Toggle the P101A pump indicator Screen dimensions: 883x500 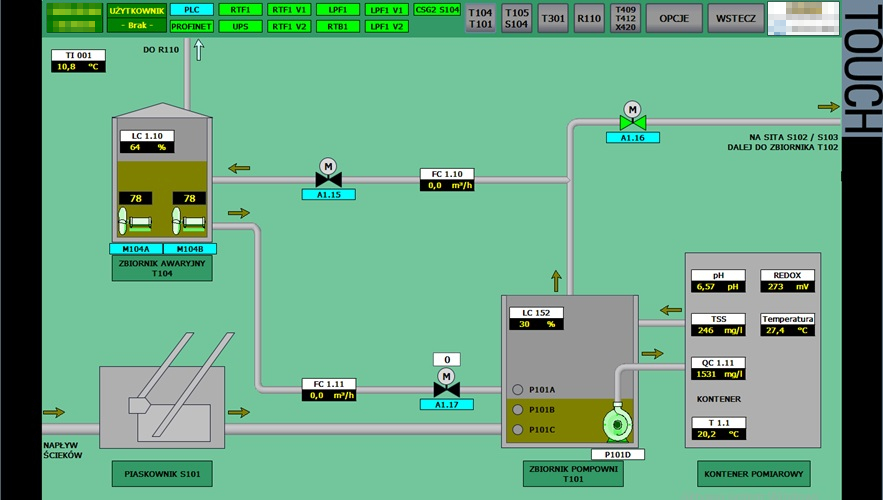(517, 390)
